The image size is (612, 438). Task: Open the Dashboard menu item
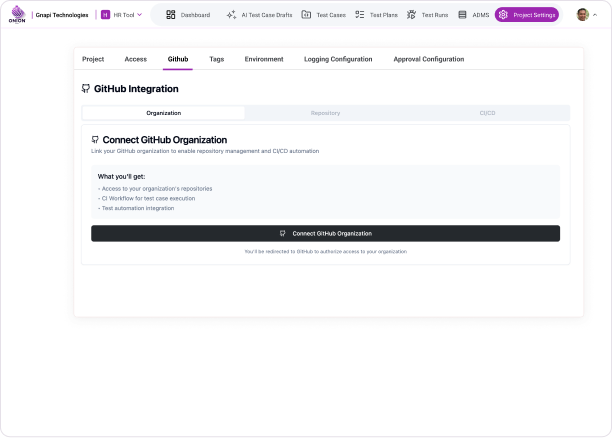188,15
